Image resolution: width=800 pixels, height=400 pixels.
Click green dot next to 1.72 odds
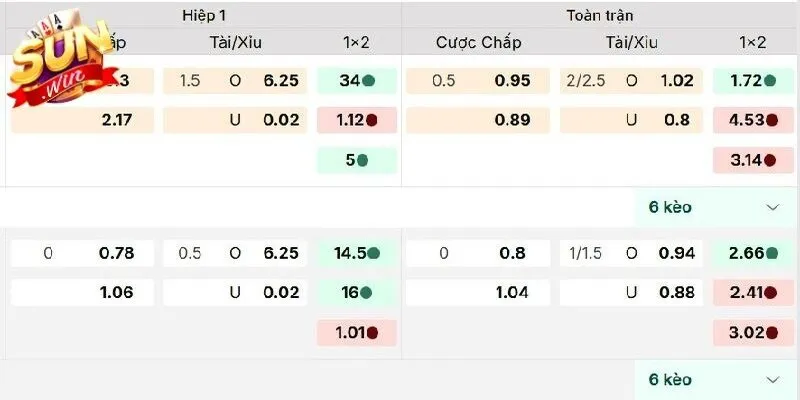[x=771, y=81]
